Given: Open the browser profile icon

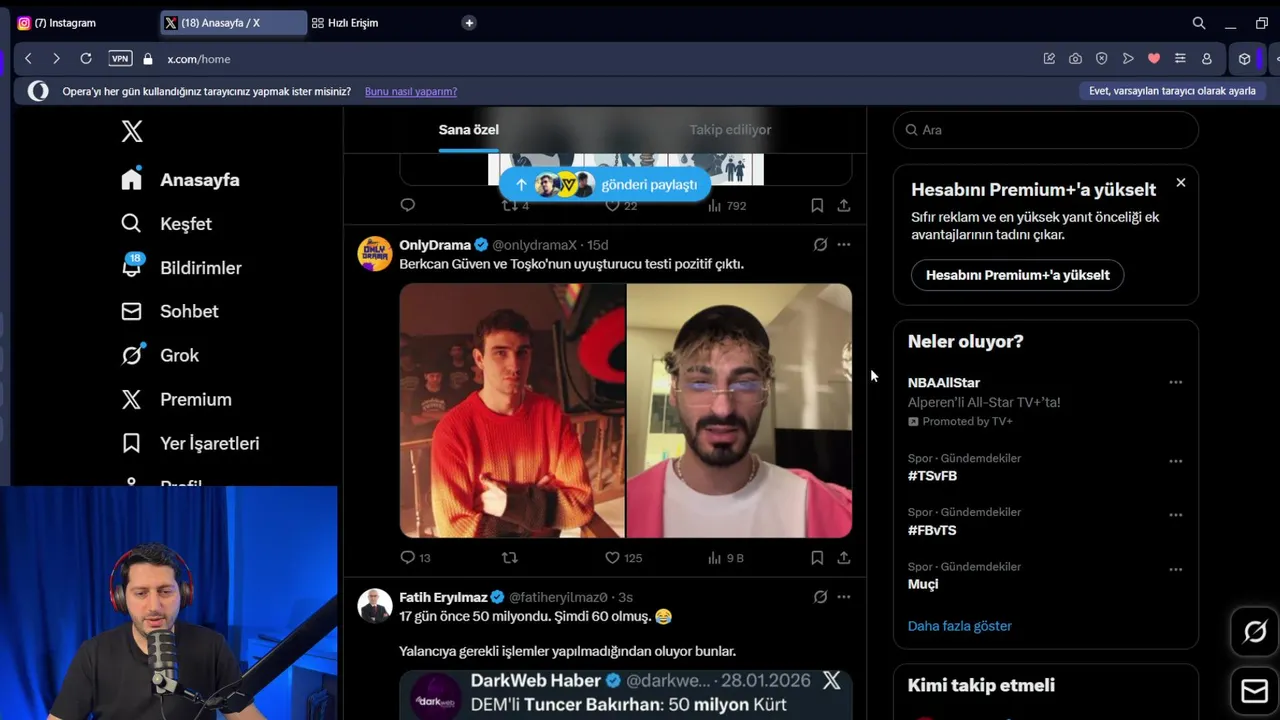Looking at the screenshot, I should 1207,59.
